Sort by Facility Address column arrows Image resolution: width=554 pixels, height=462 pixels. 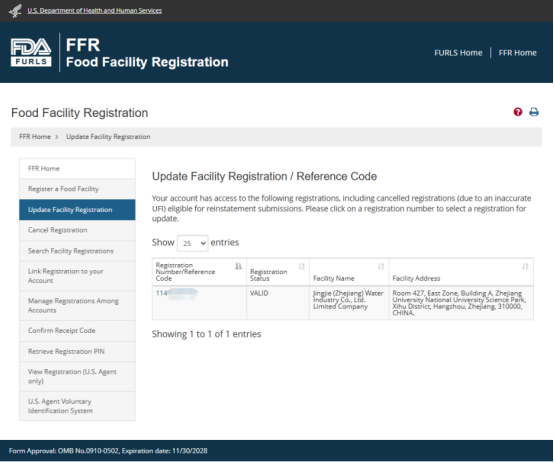[525, 266]
